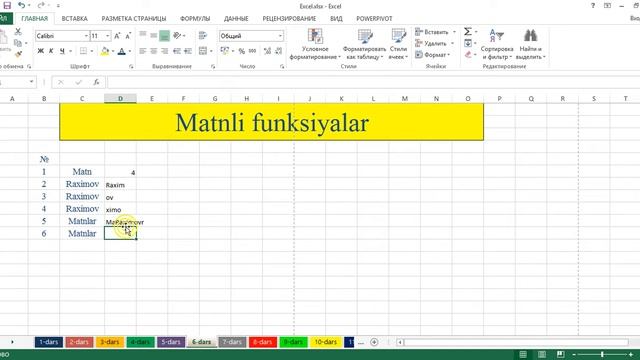Switch to РЕЦЕНЗИРОВАНИЕ tab

(289, 19)
